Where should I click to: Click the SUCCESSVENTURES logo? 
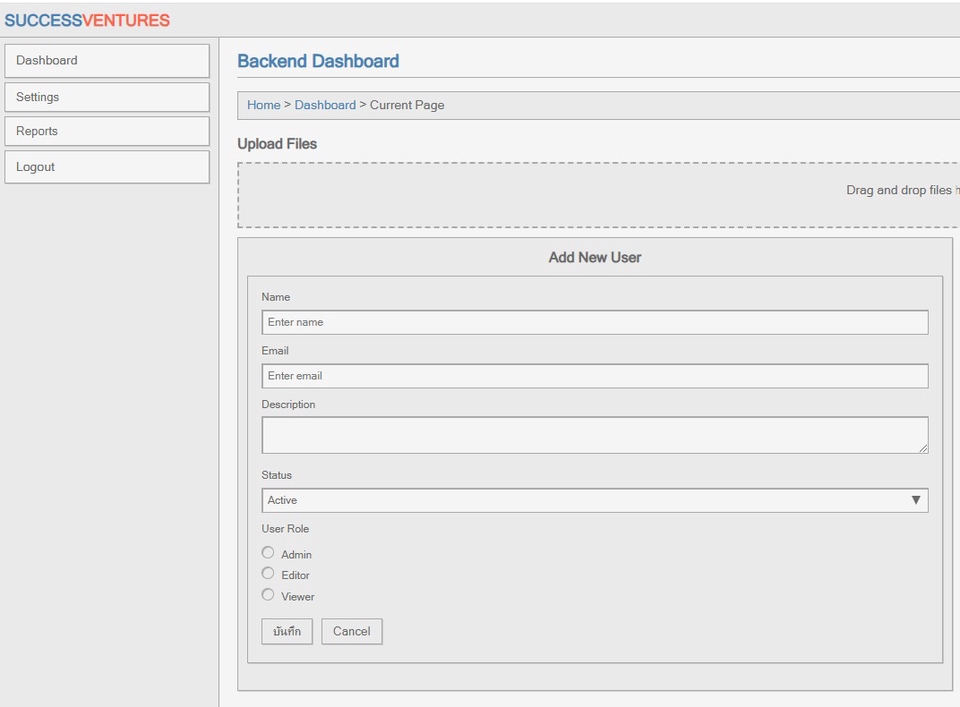pos(89,19)
